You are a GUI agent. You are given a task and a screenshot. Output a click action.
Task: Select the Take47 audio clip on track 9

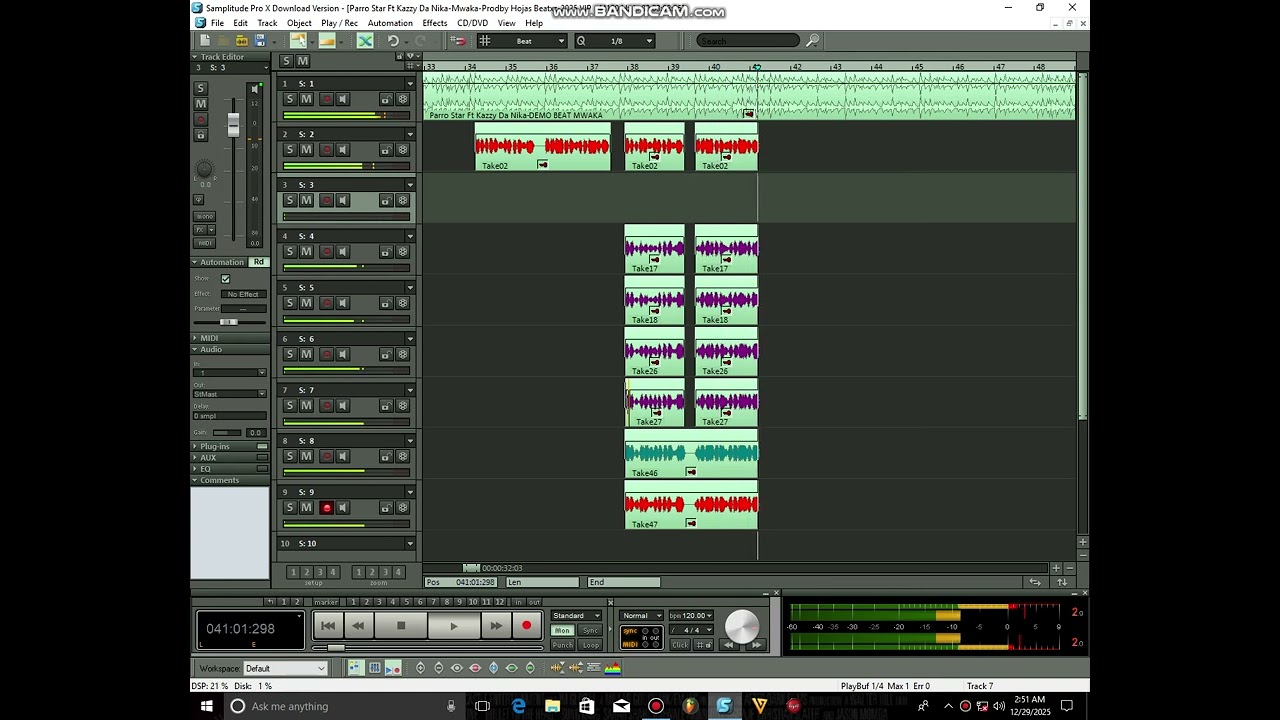(691, 506)
